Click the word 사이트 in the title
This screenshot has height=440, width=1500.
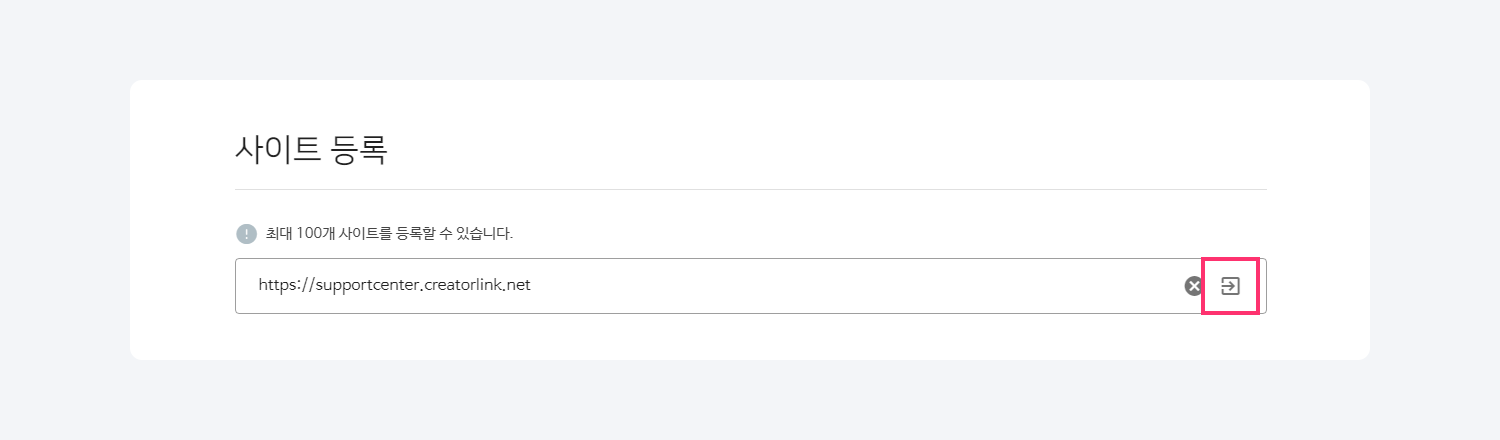(278, 149)
